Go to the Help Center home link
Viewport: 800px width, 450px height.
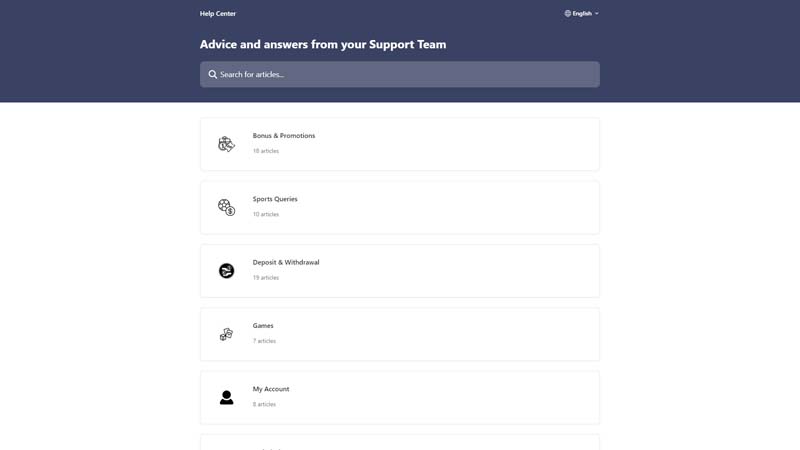point(218,14)
